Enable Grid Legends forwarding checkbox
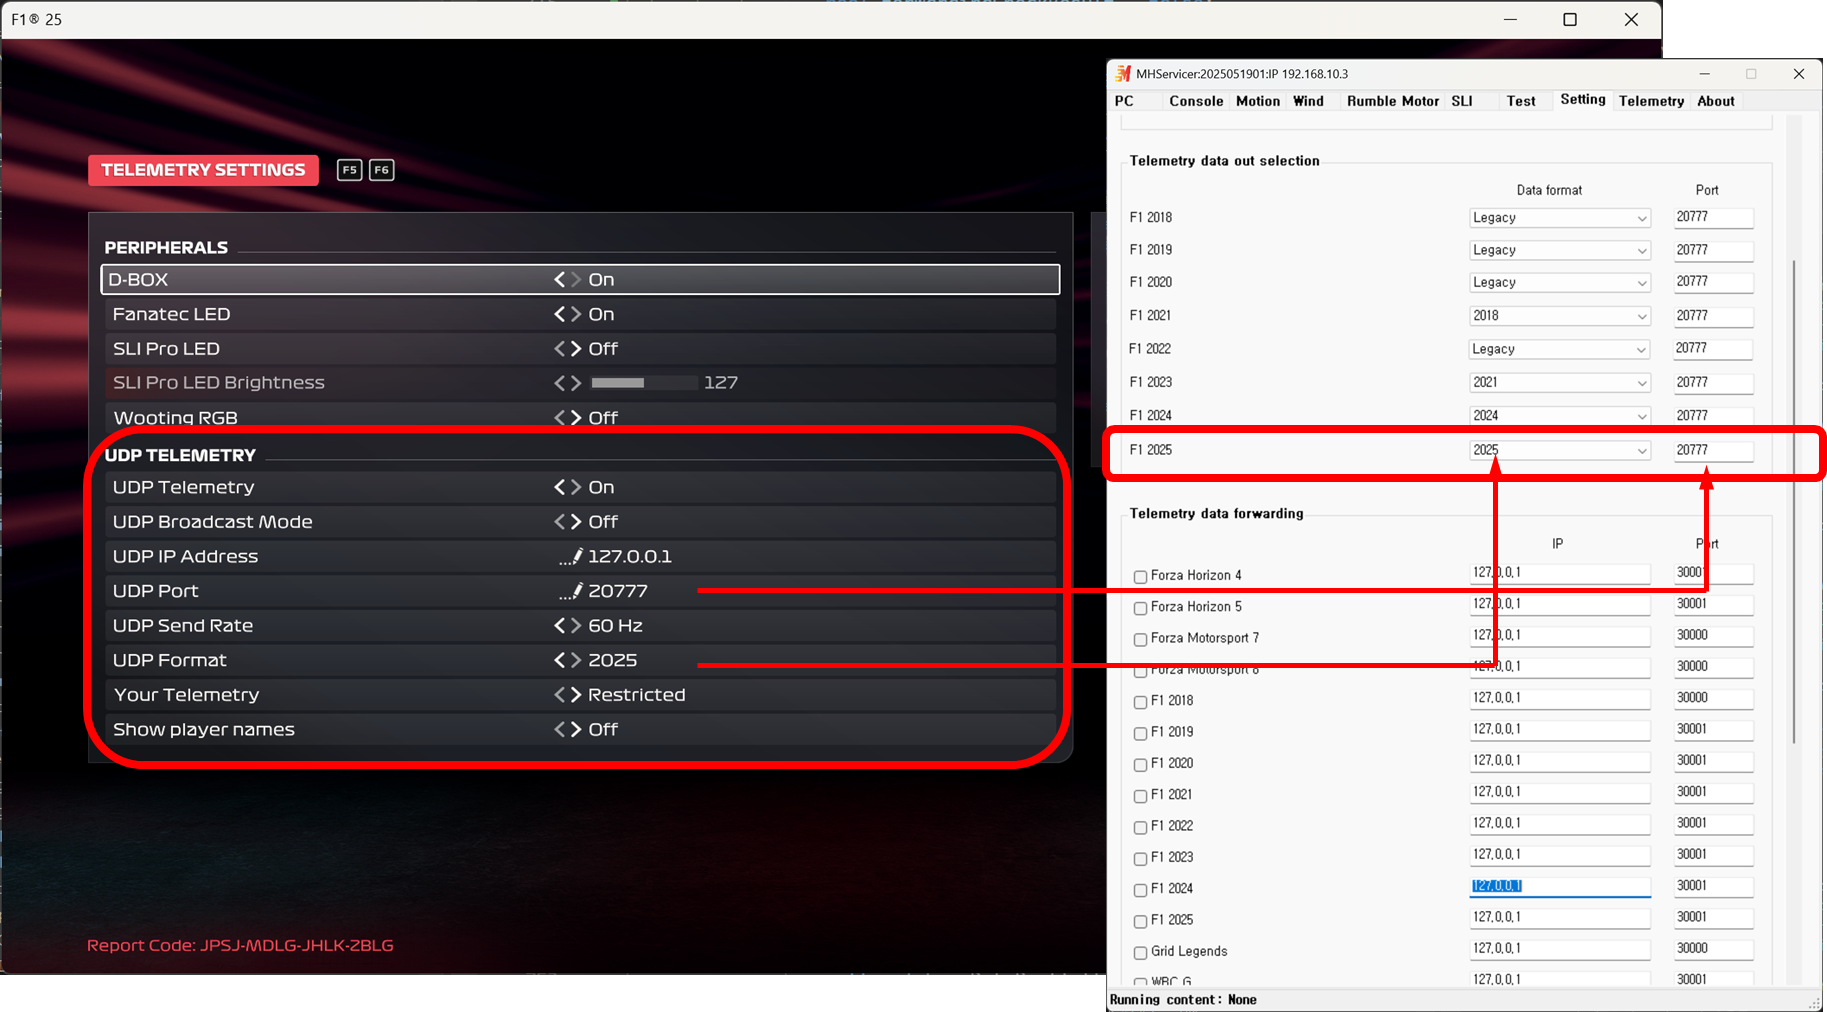The height and width of the screenshot is (1012, 1827). (1140, 953)
